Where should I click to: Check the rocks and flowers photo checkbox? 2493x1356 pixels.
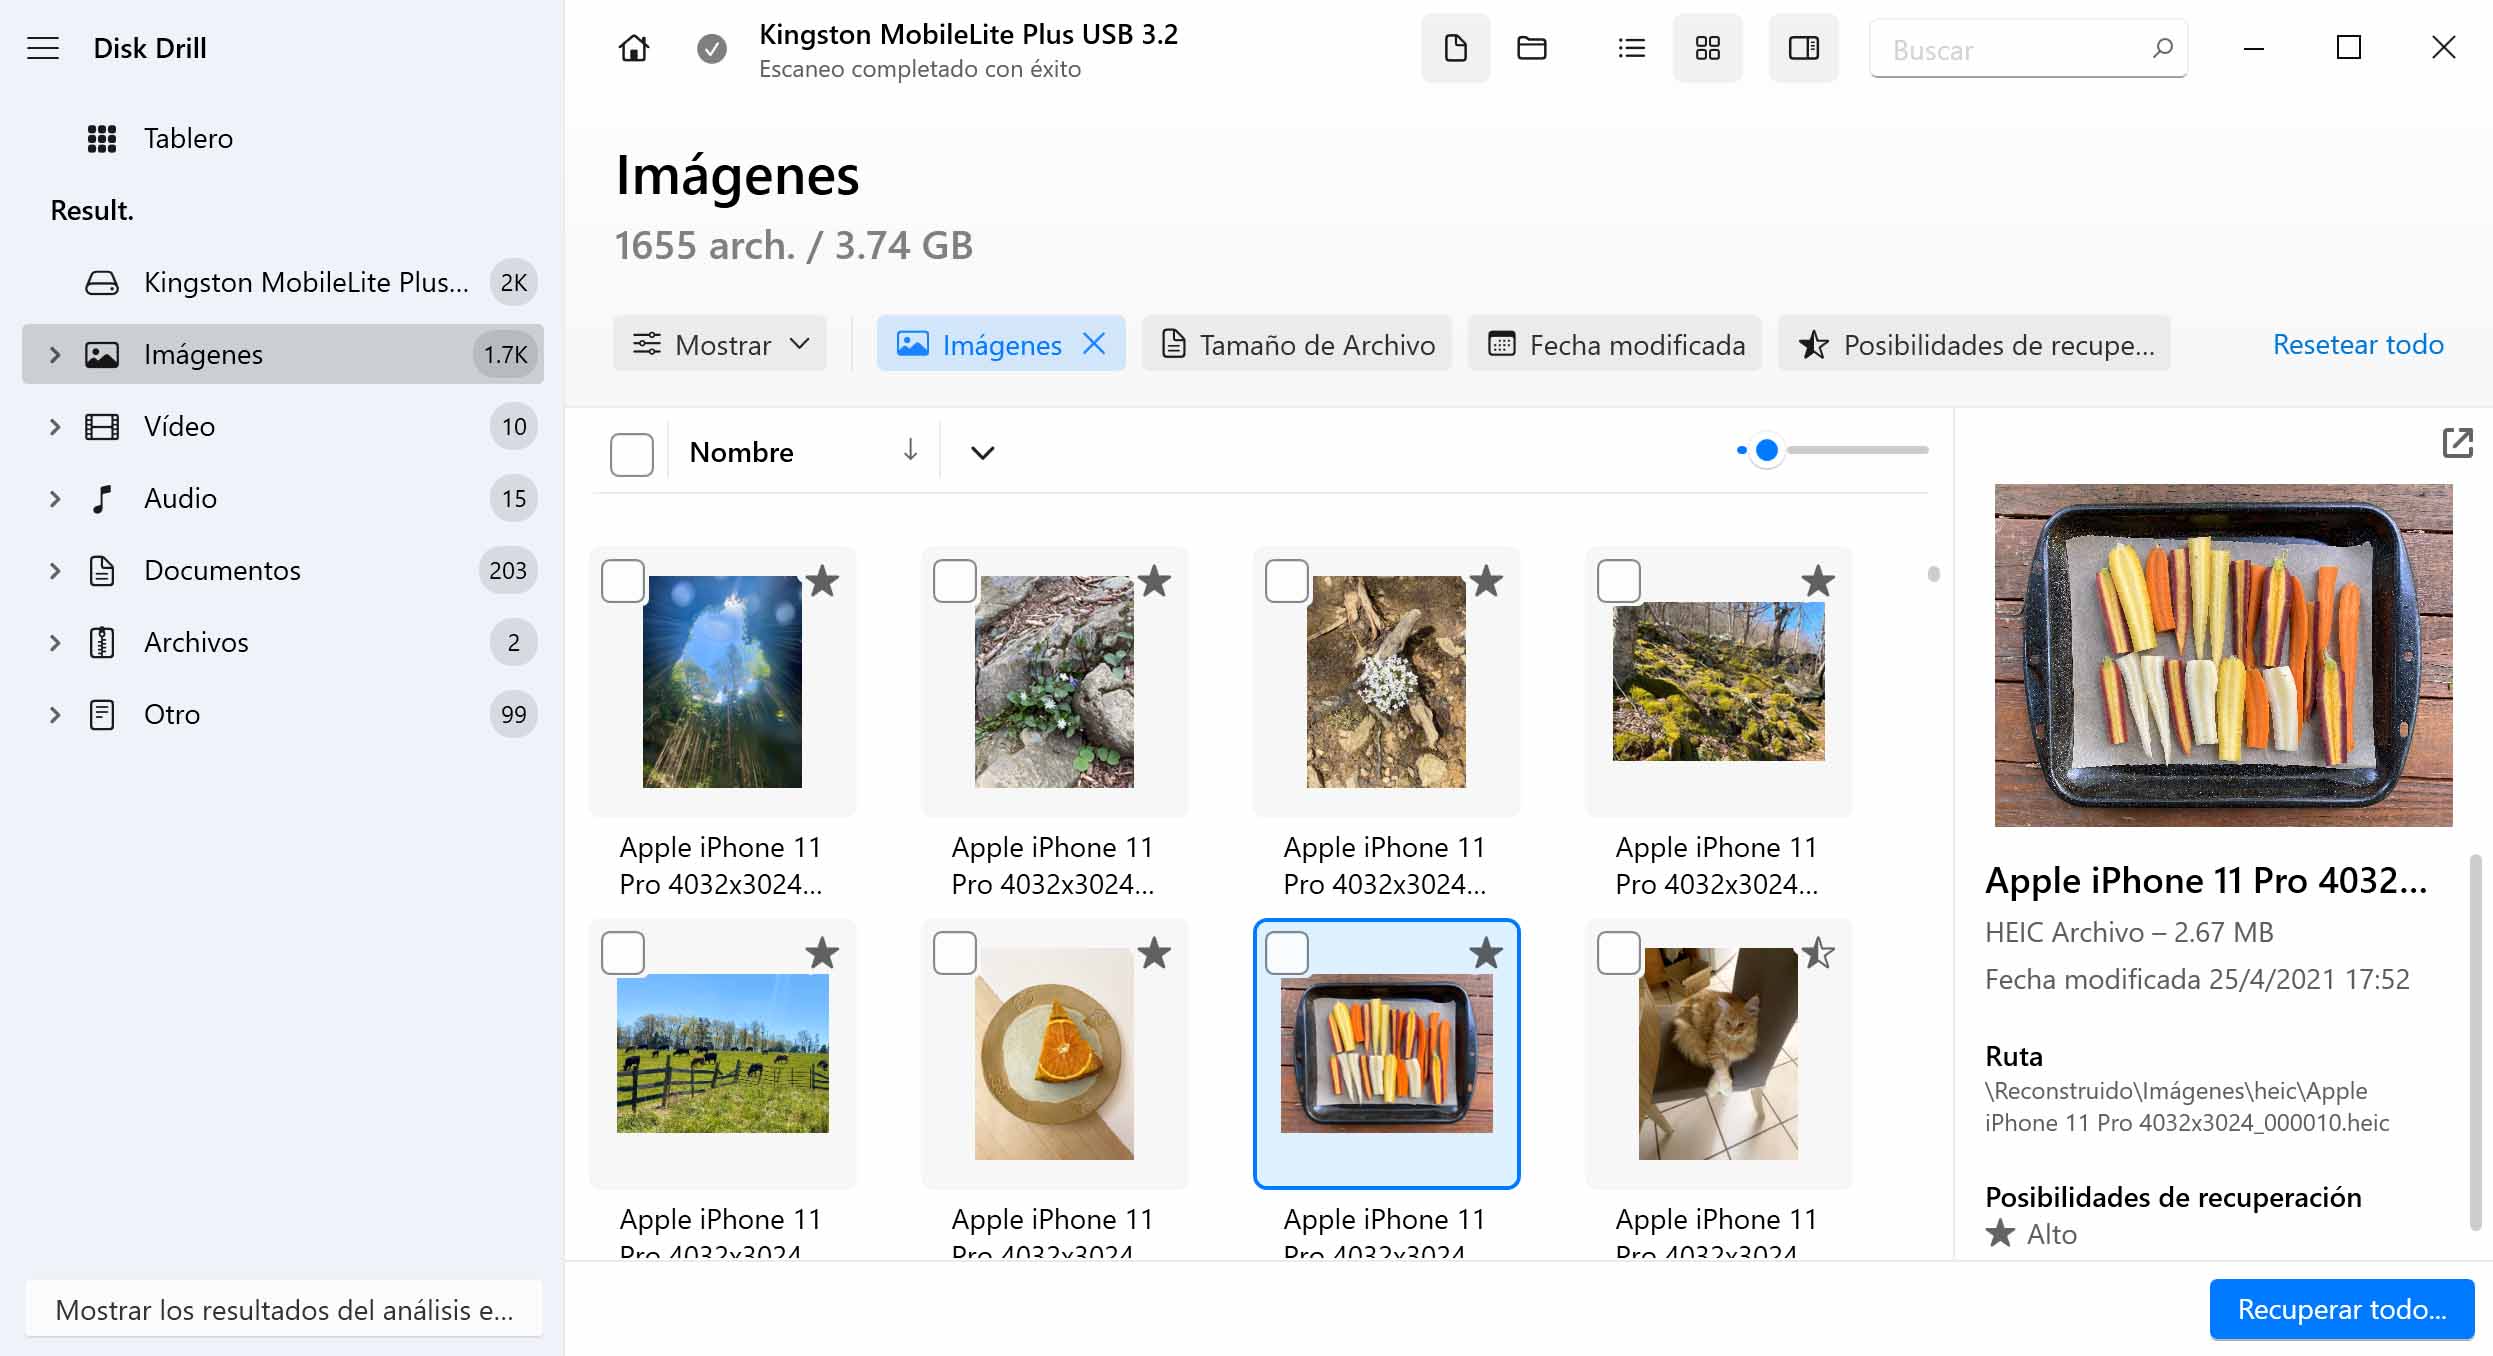(955, 581)
